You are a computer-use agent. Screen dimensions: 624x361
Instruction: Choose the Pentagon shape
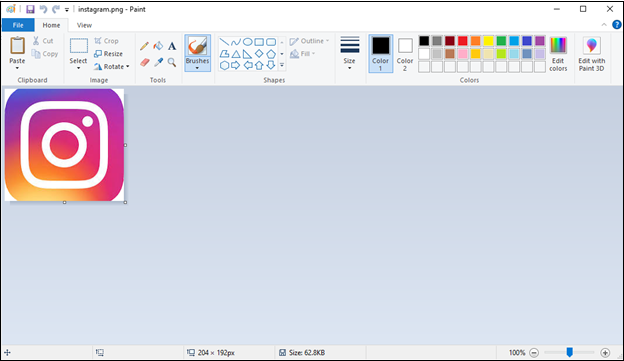coord(271,54)
